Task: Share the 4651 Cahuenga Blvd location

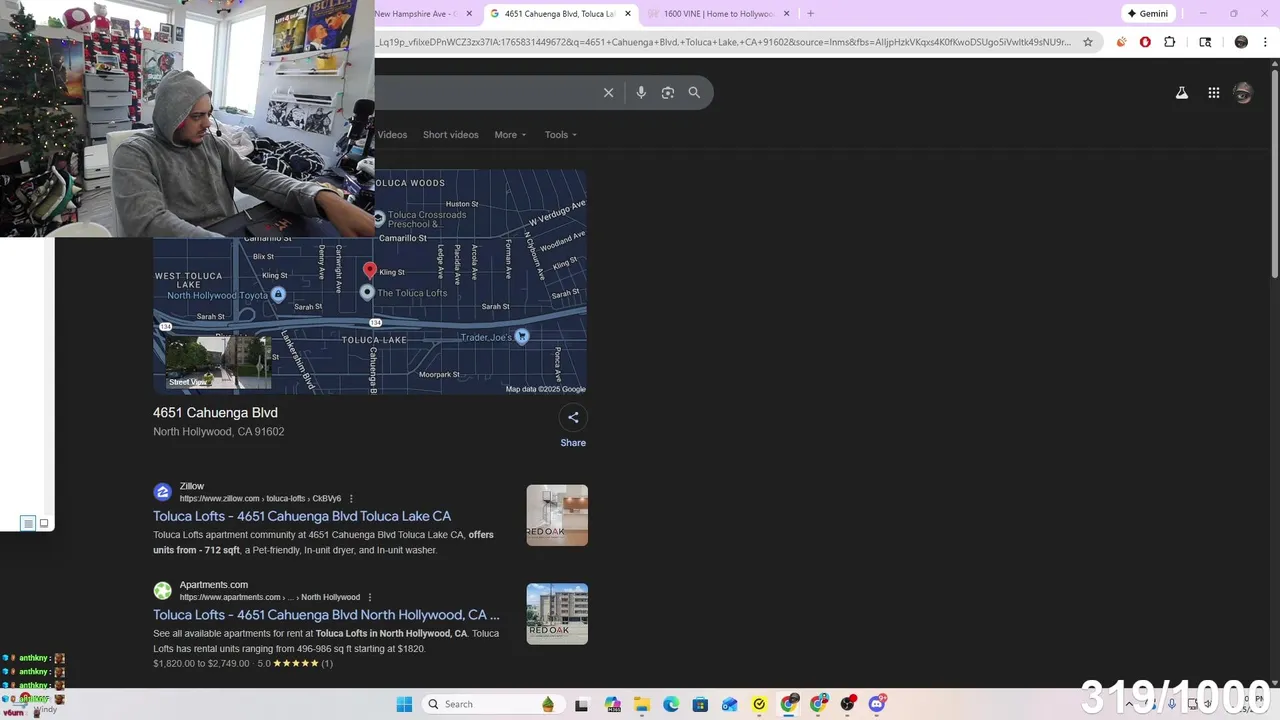Action: point(573,417)
